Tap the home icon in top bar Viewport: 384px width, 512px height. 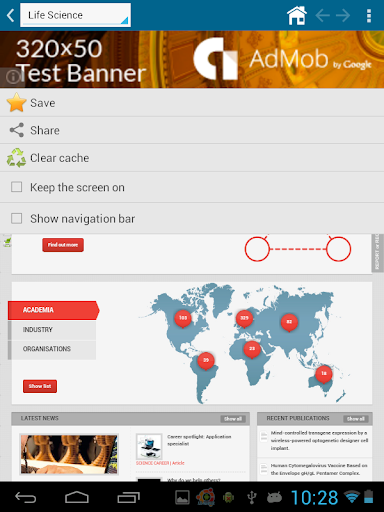297,16
